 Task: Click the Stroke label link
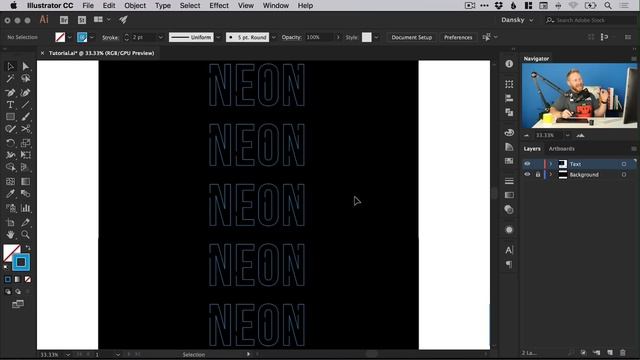tap(110, 37)
